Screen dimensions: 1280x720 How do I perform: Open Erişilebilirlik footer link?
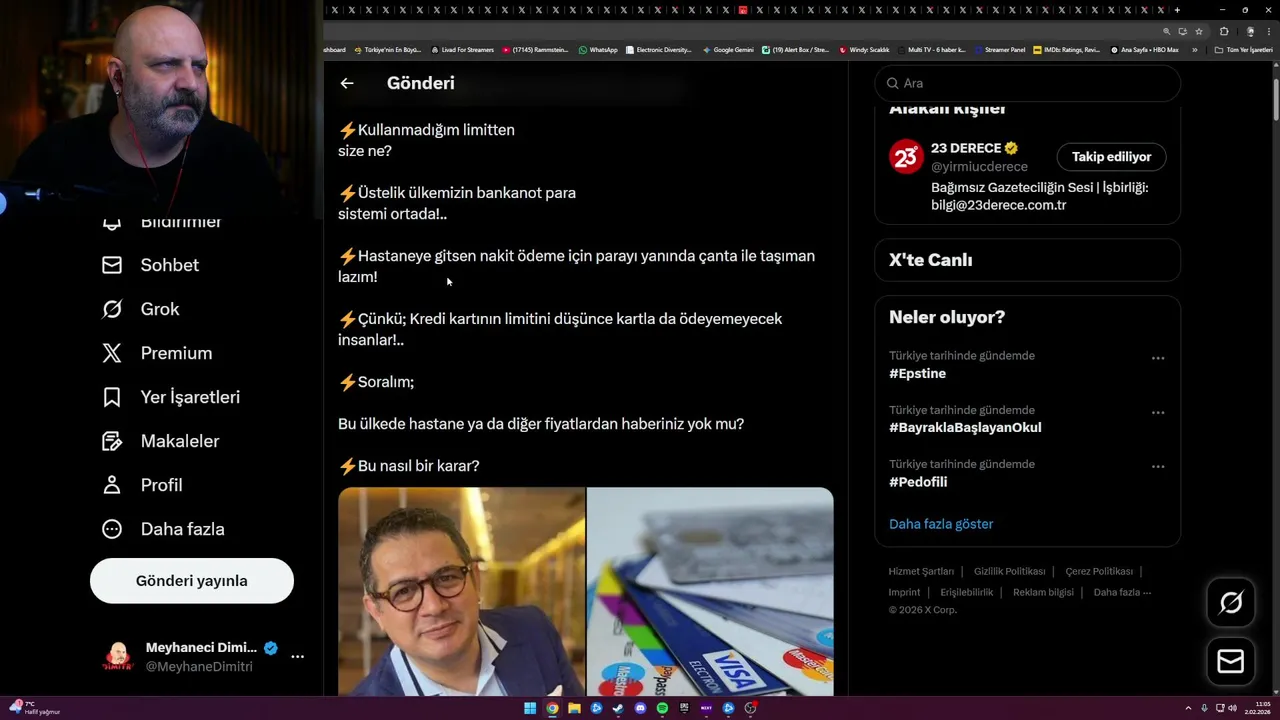point(967,592)
